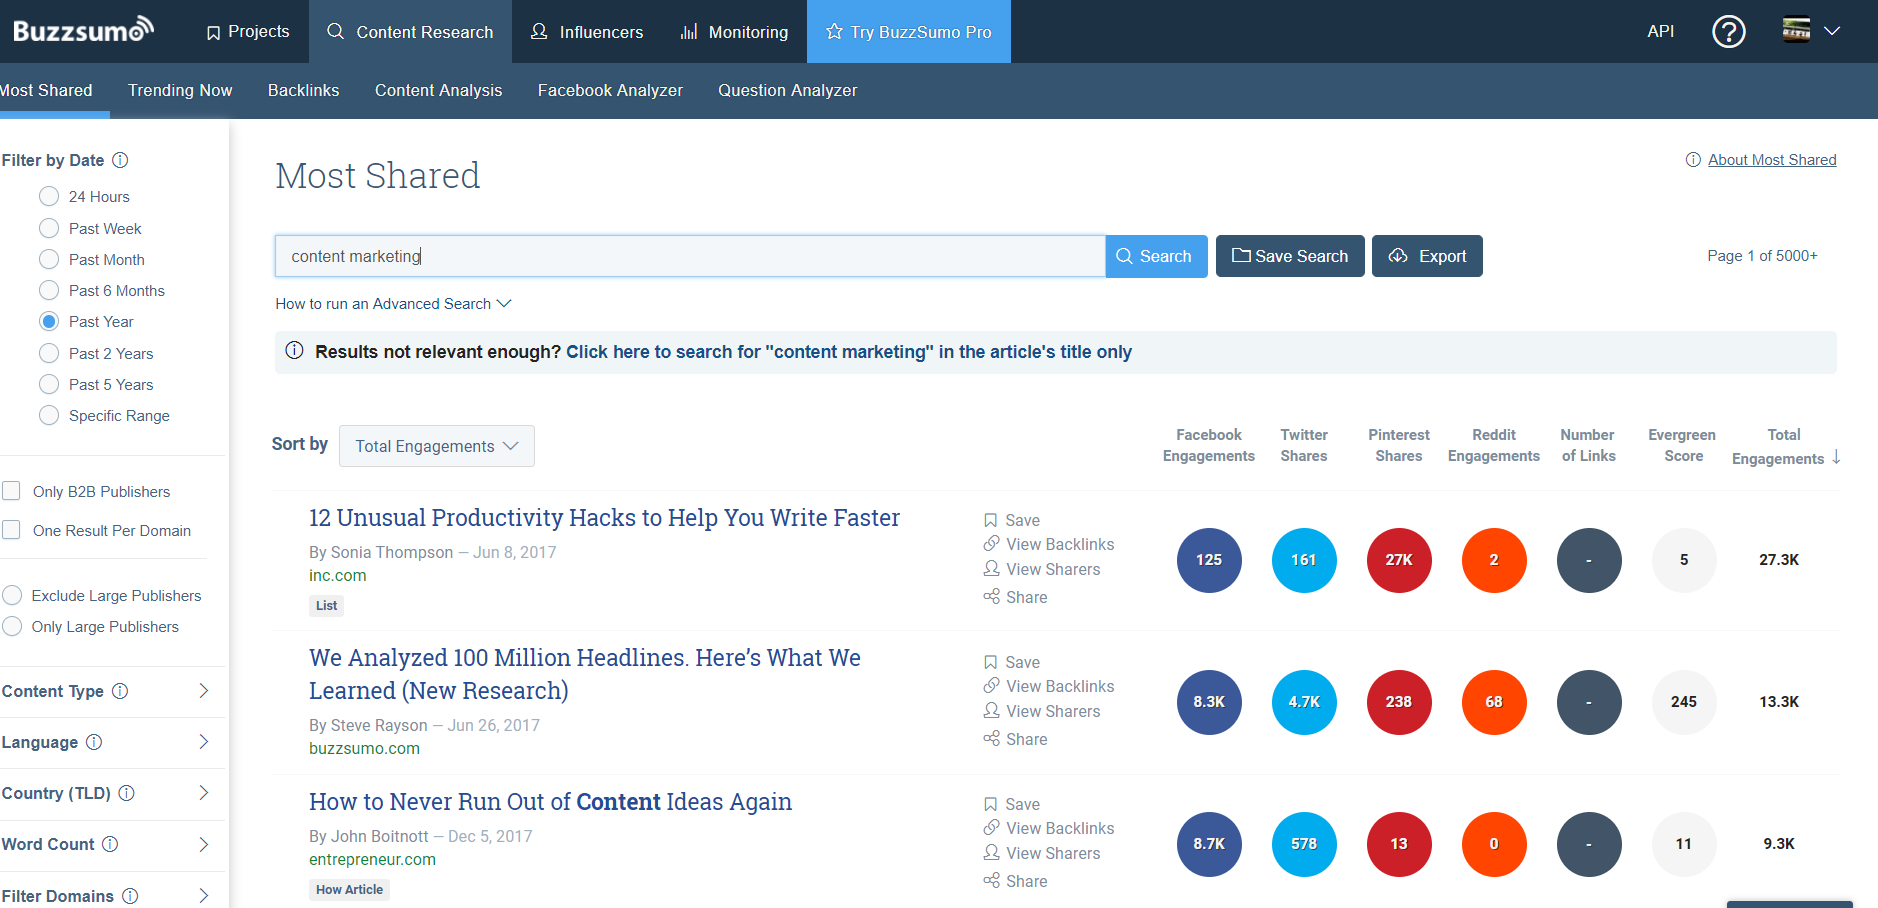Click Pinterest shares circle showing 238
1878x908 pixels.
1399,702
